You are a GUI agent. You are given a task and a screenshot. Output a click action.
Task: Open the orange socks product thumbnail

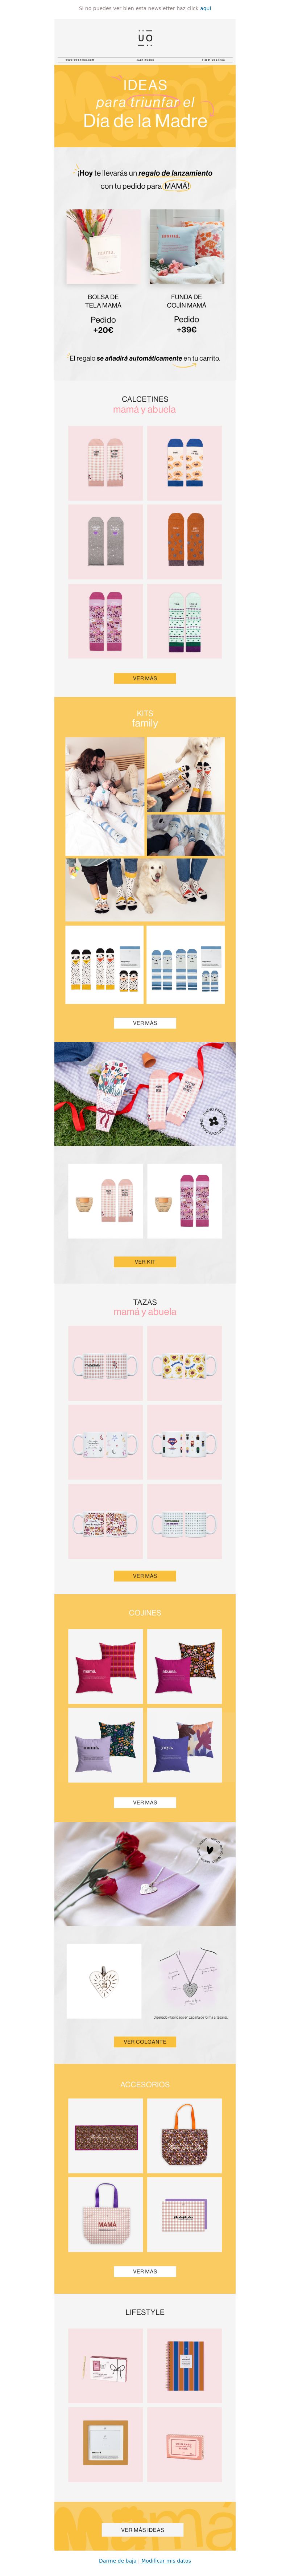[184, 541]
